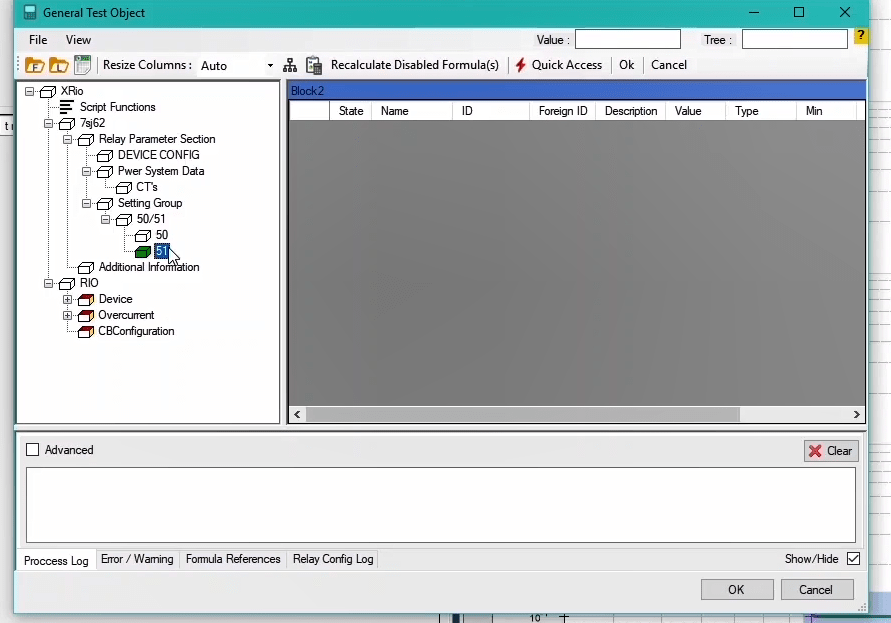Expand the Overcurrent tree node
Viewport: 891px width, 623px height.
click(68, 315)
